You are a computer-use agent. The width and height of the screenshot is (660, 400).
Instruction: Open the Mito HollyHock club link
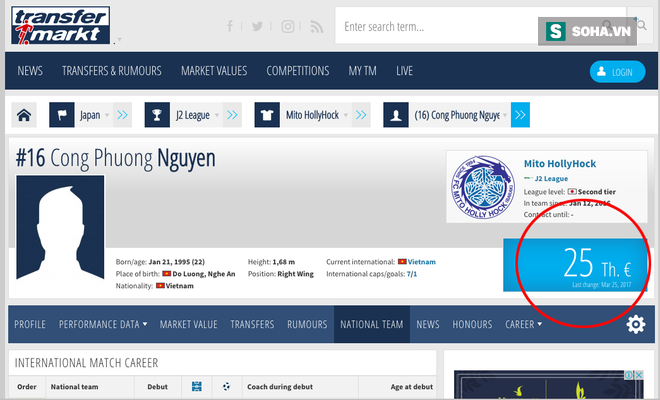pos(560,164)
